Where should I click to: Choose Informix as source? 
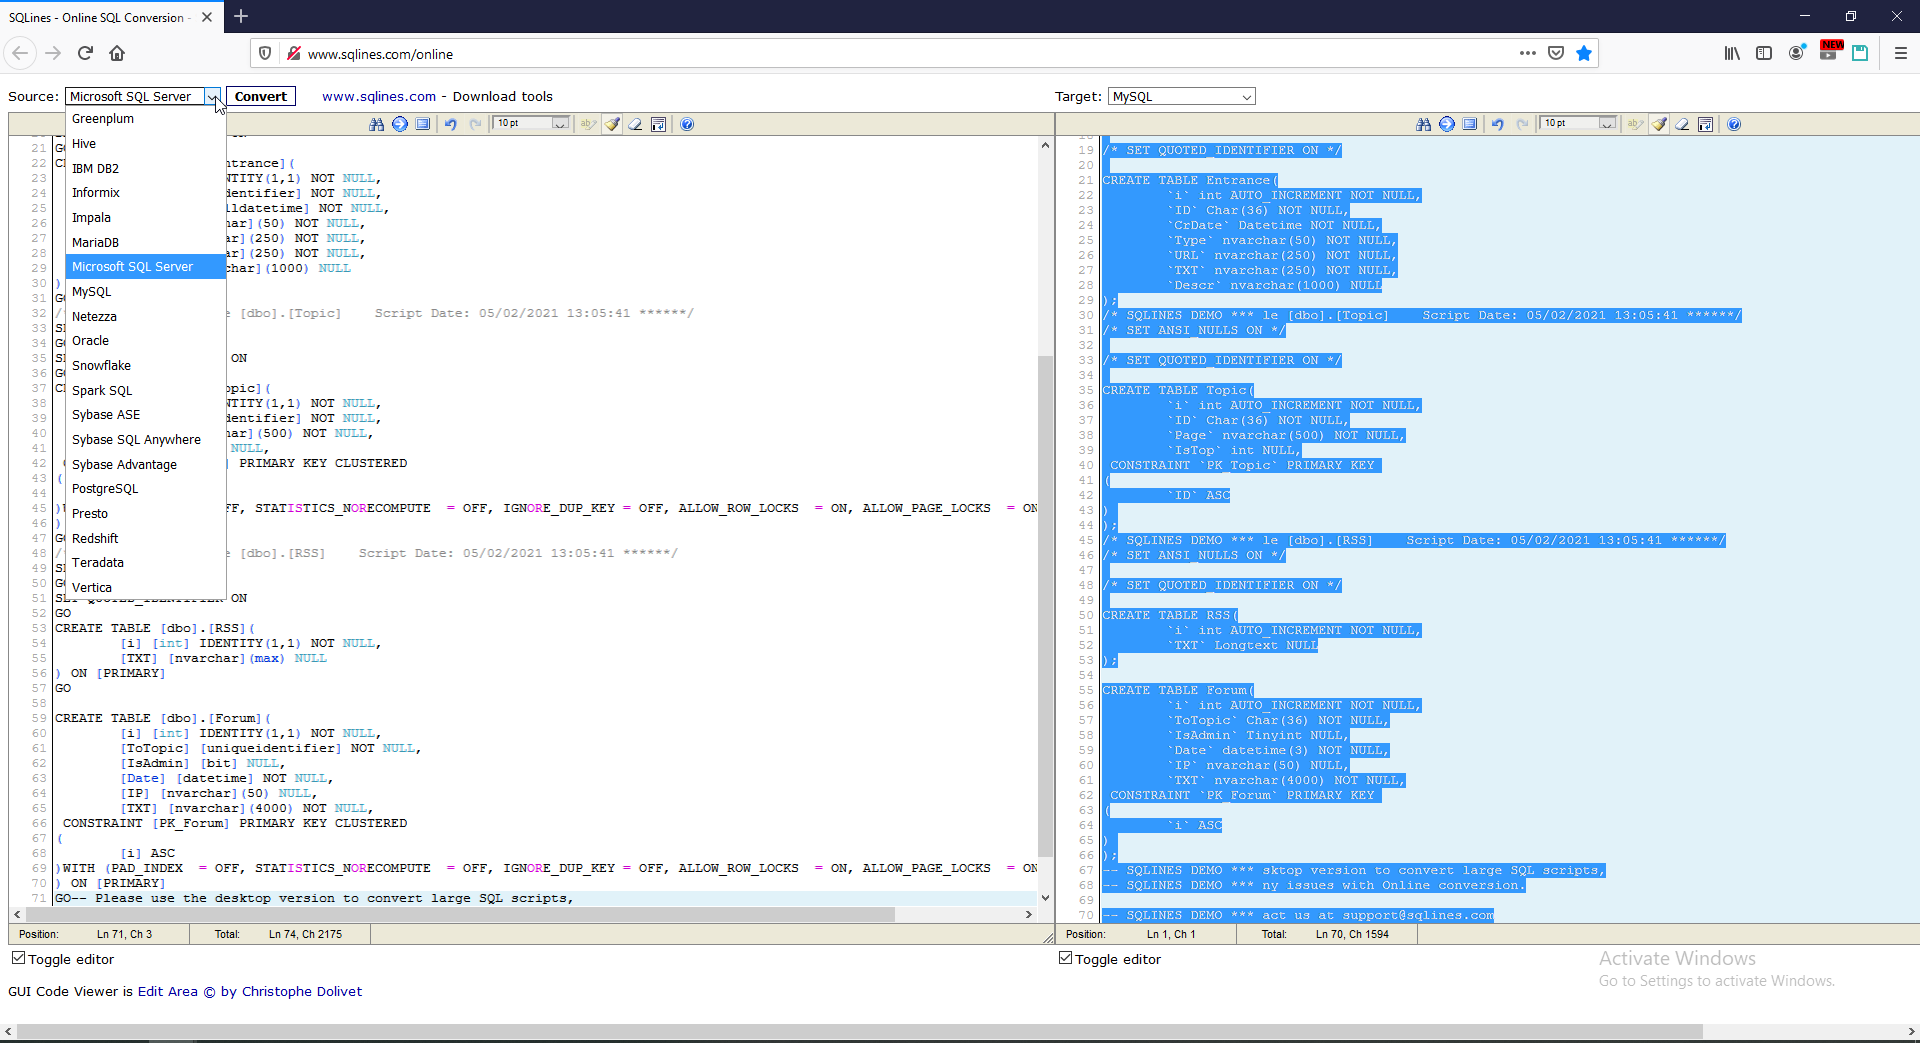click(x=146, y=193)
